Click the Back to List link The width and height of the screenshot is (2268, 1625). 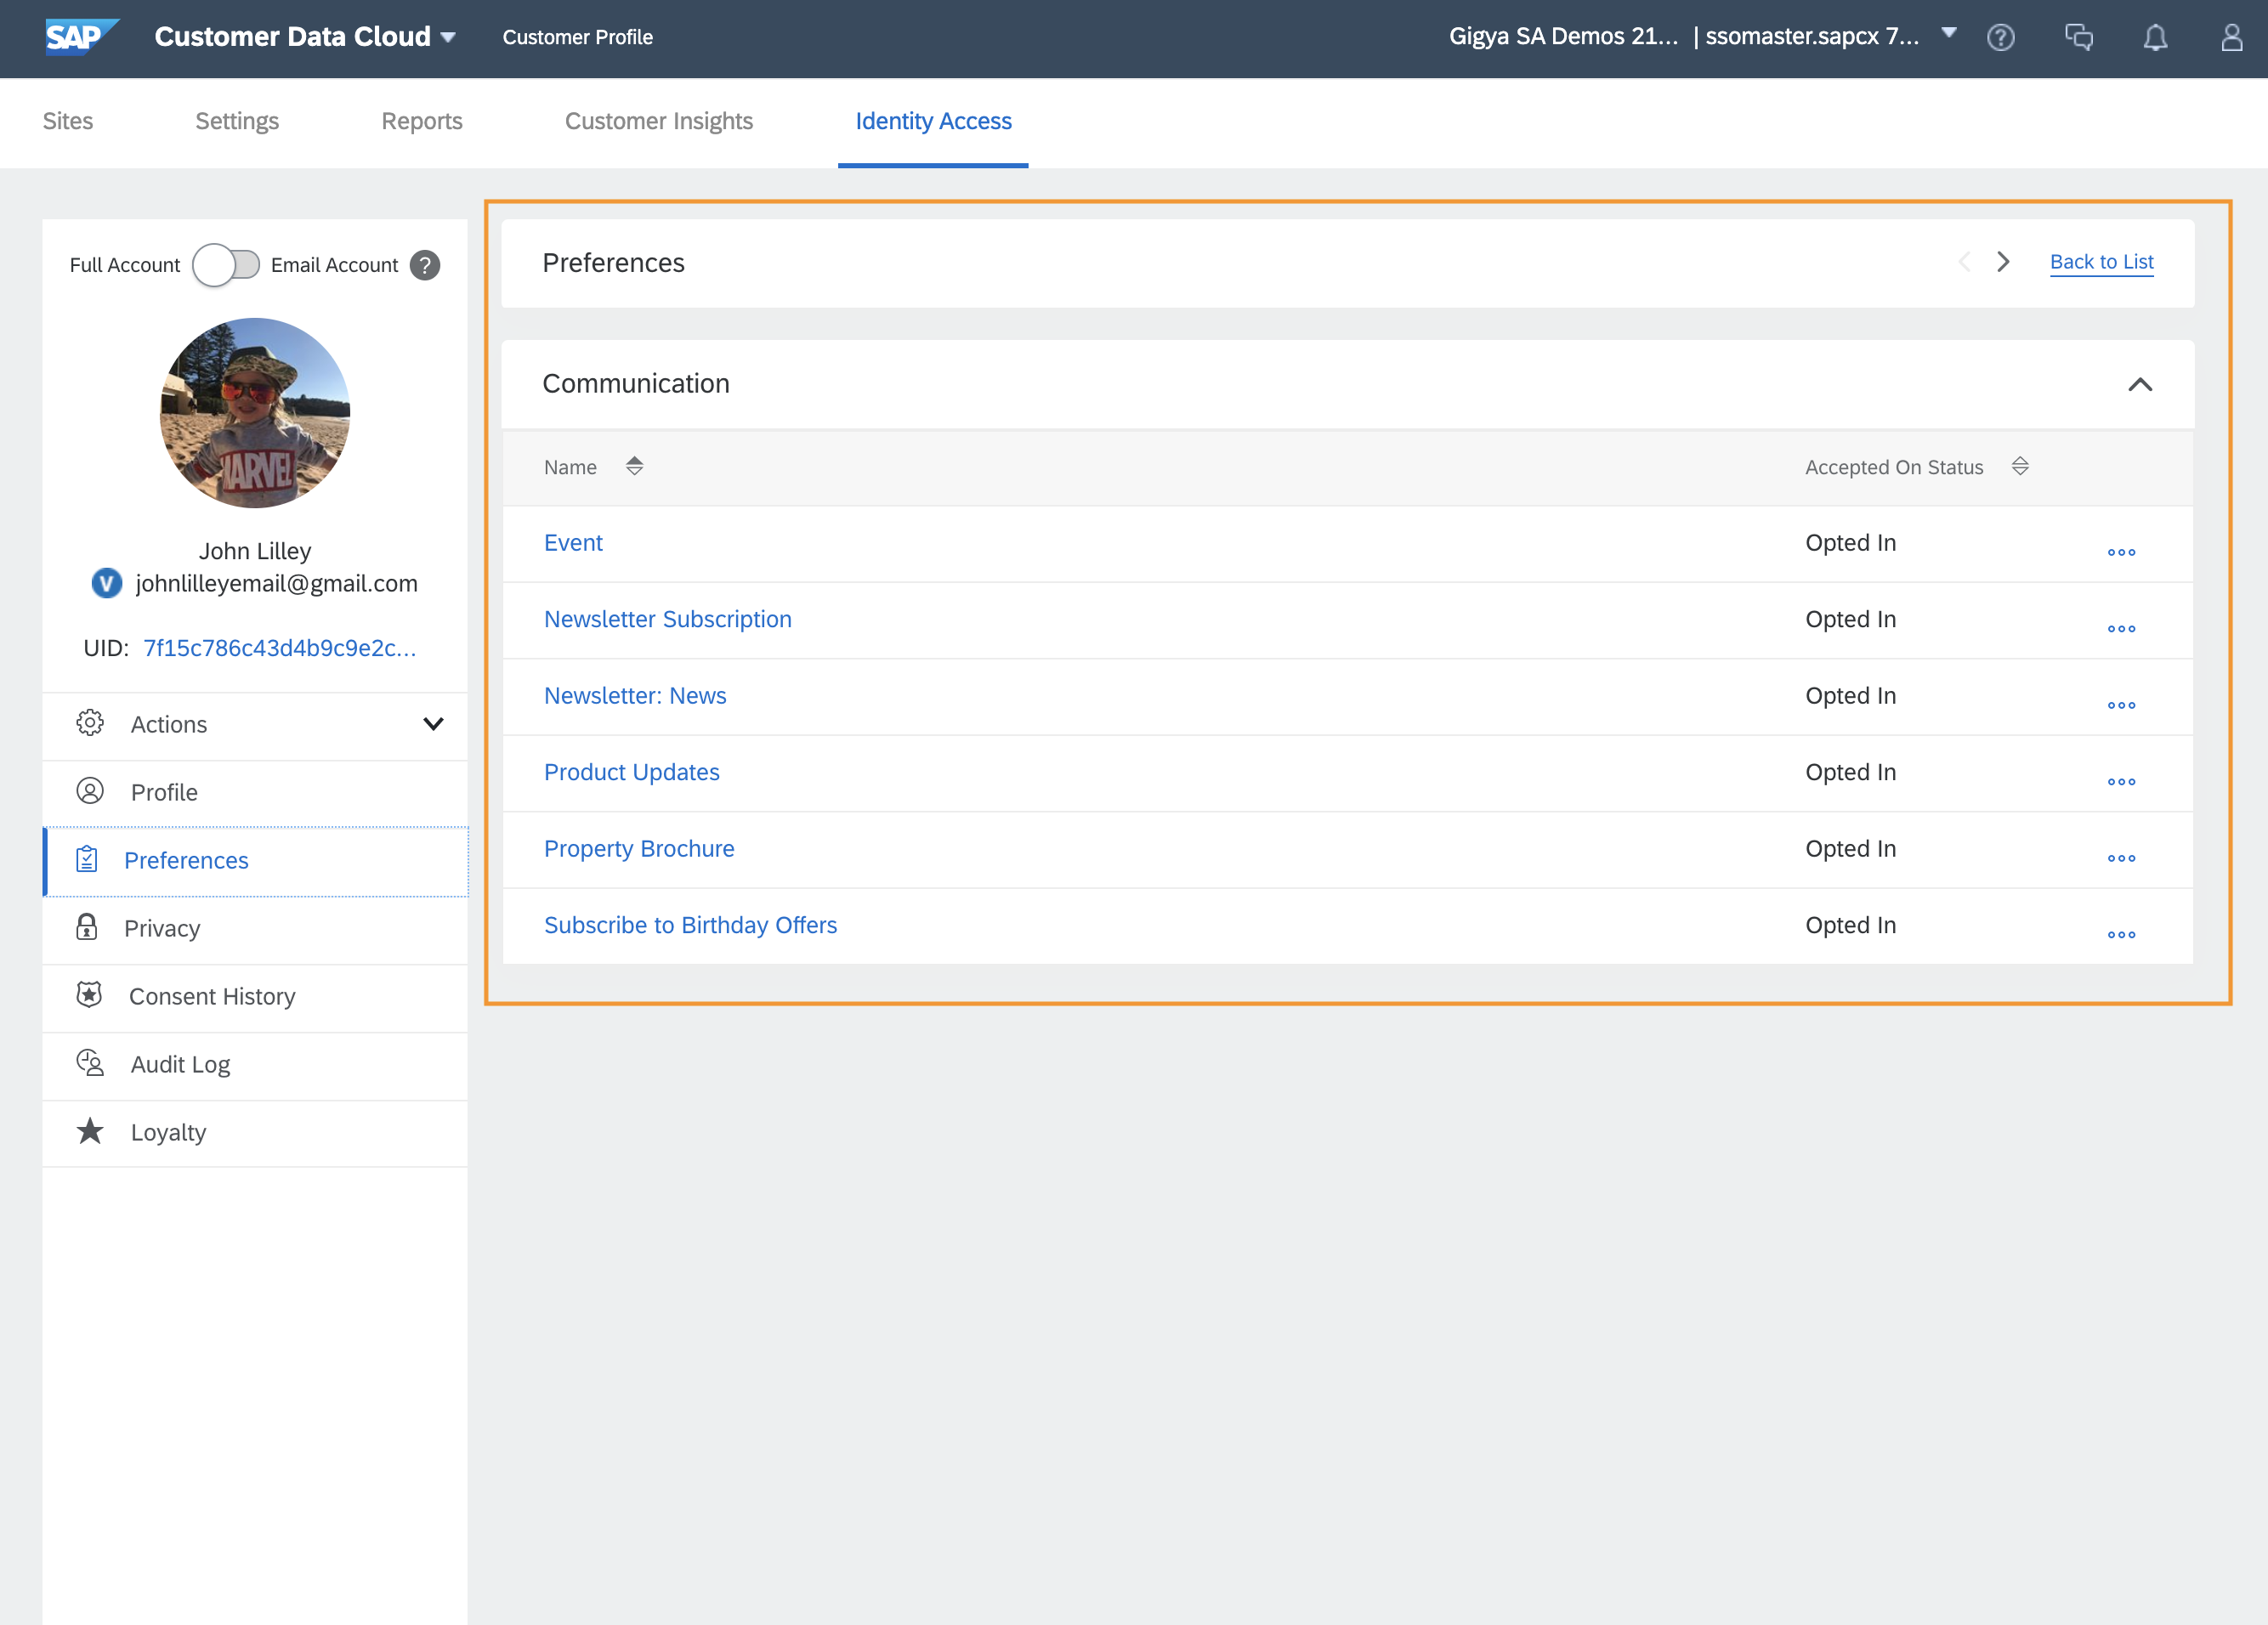click(x=2101, y=262)
